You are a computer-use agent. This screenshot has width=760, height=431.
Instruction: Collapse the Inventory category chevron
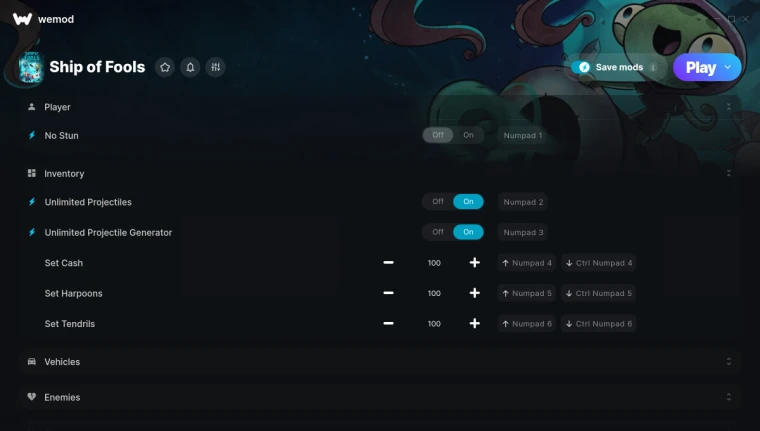(x=728, y=173)
